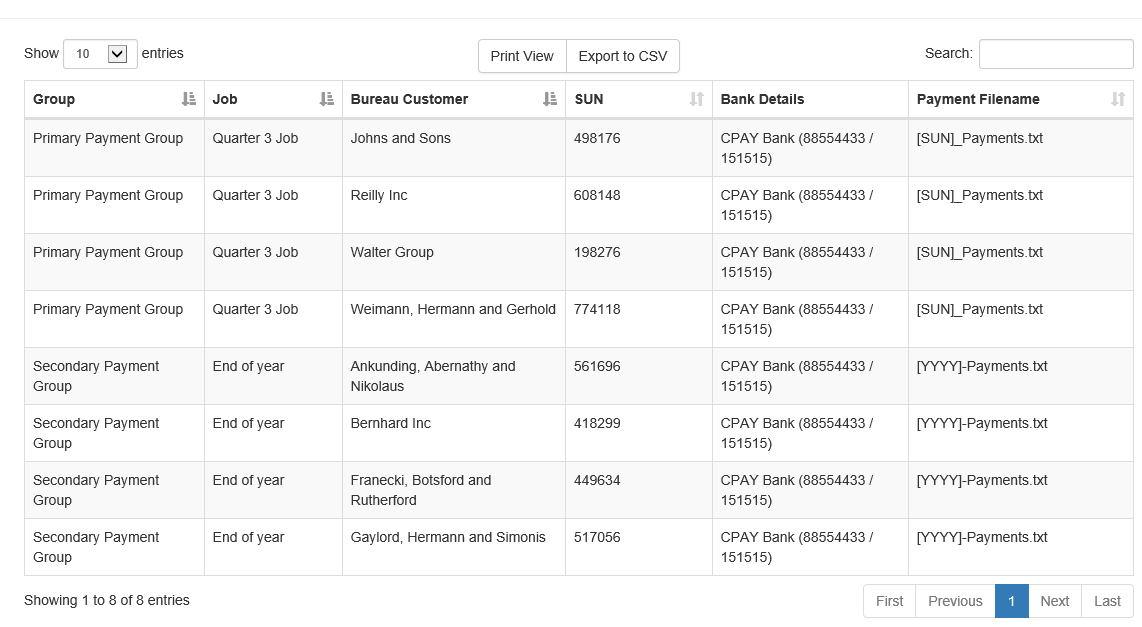Click the Group column sort icon
Screen dimensions: 1142x627
[189, 99]
